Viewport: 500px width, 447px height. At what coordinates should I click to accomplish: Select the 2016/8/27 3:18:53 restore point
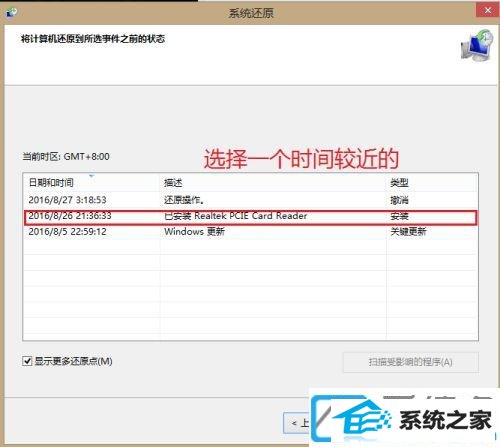250,200
